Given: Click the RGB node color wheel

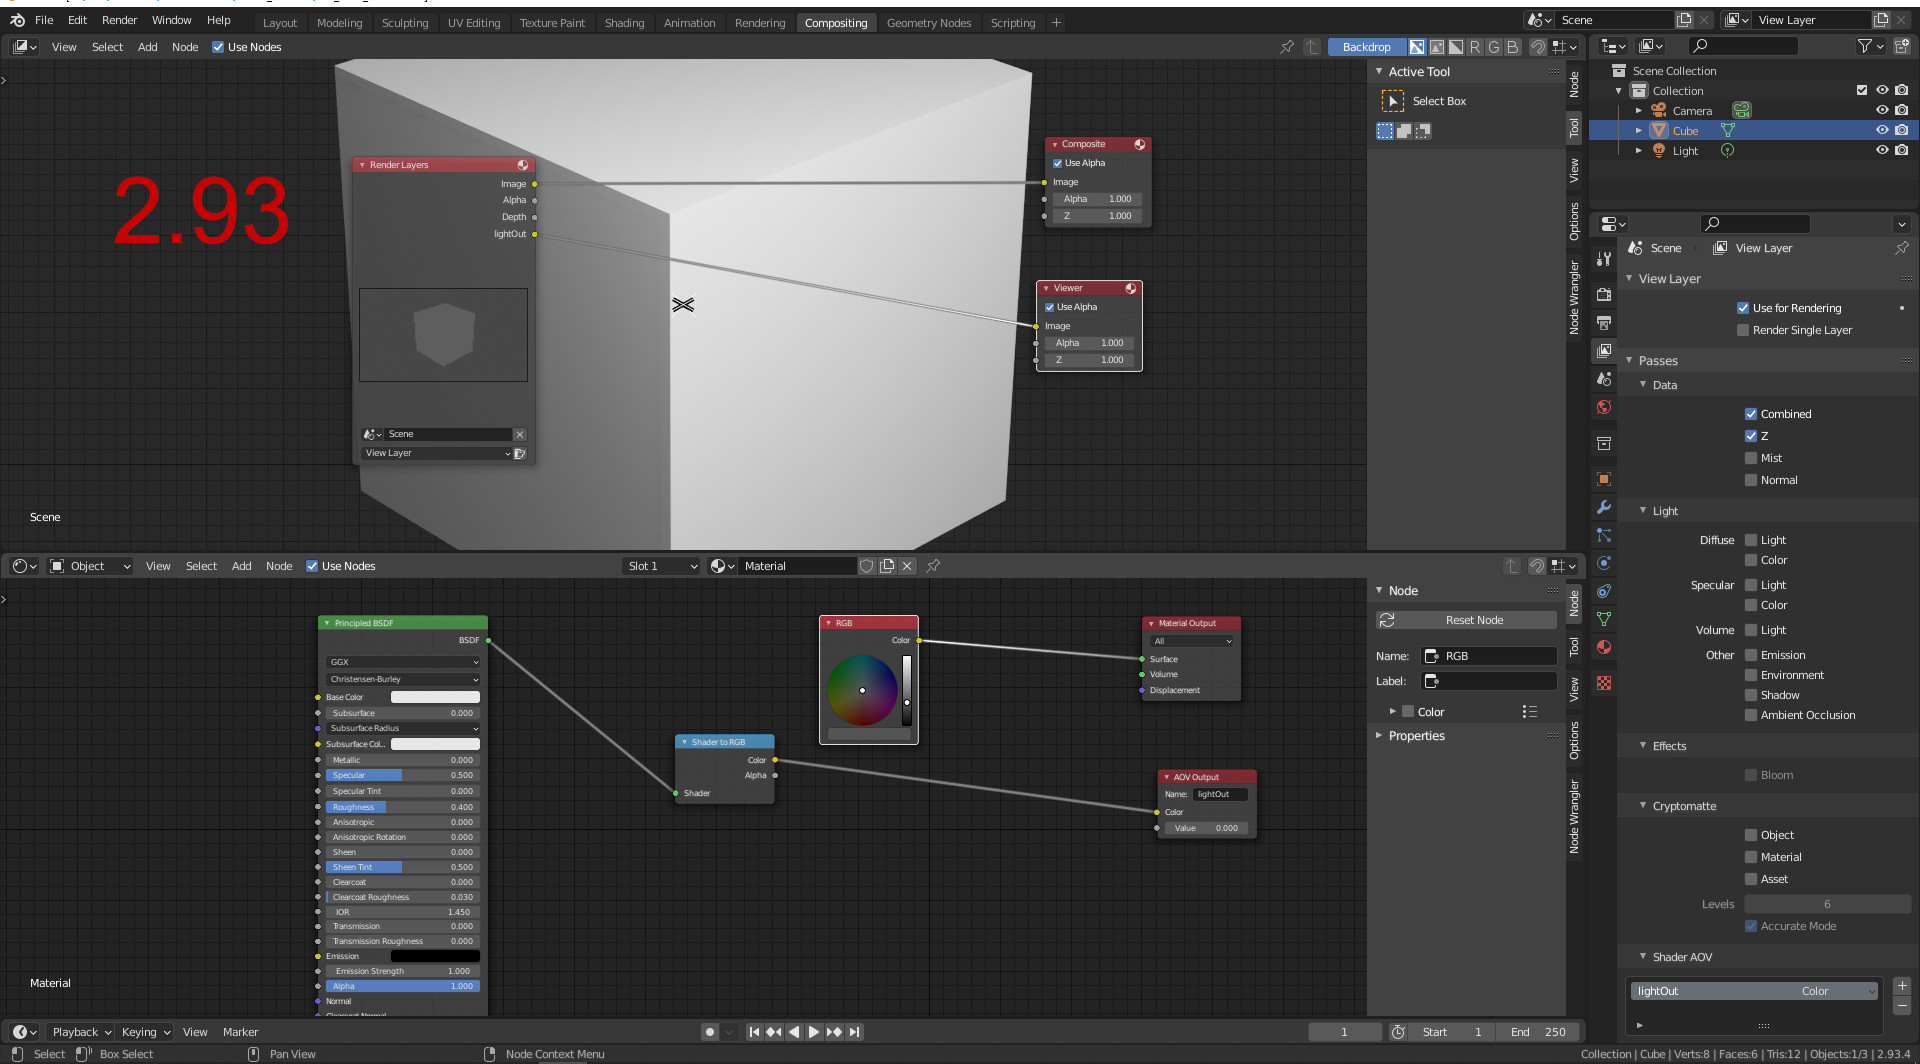Looking at the screenshot, I should coord(862,690).
